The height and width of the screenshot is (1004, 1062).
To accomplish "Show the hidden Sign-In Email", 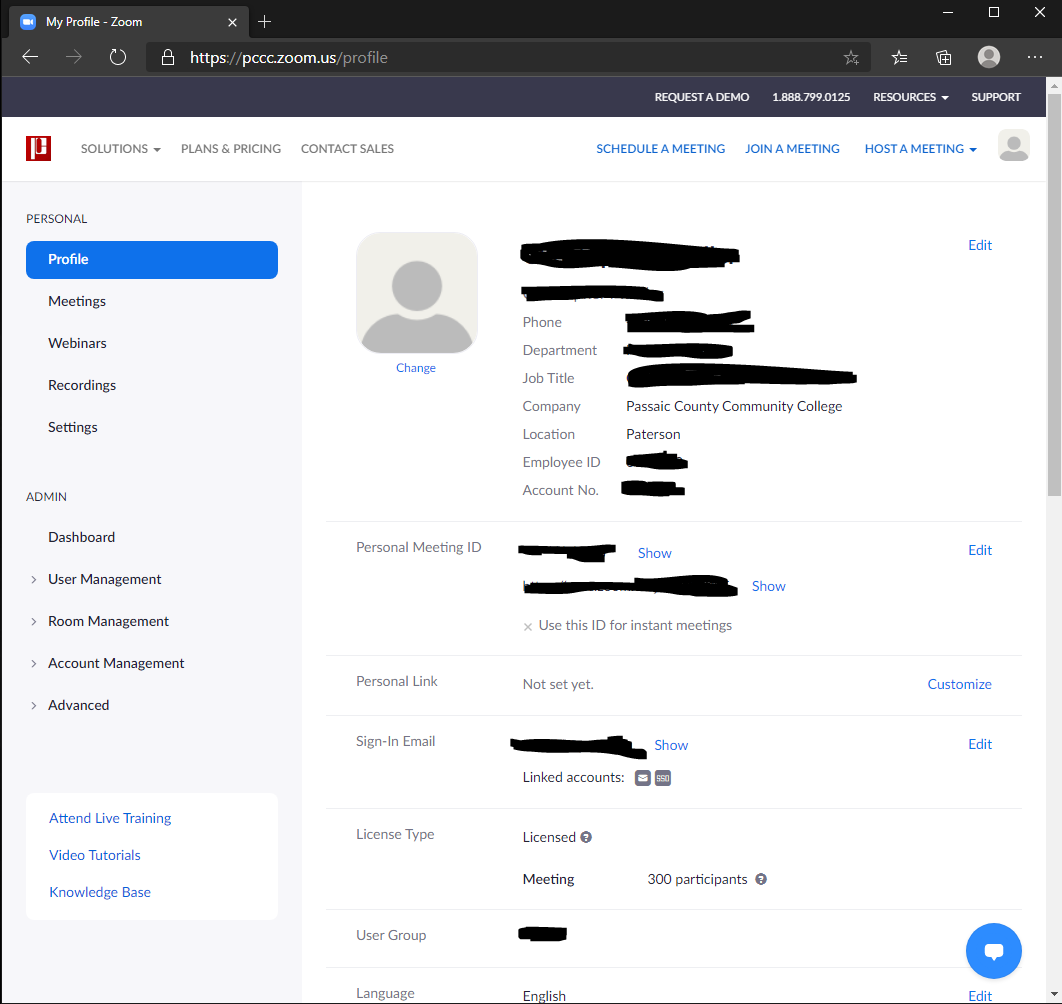I will click(671, 745).
